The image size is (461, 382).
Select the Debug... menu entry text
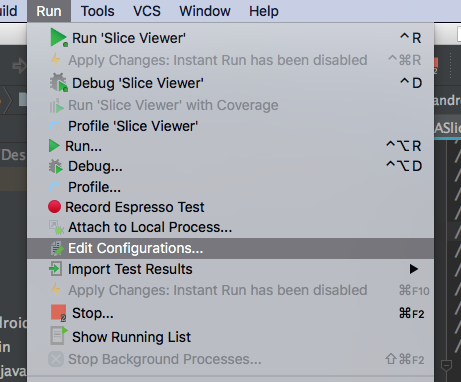[95, 166]
